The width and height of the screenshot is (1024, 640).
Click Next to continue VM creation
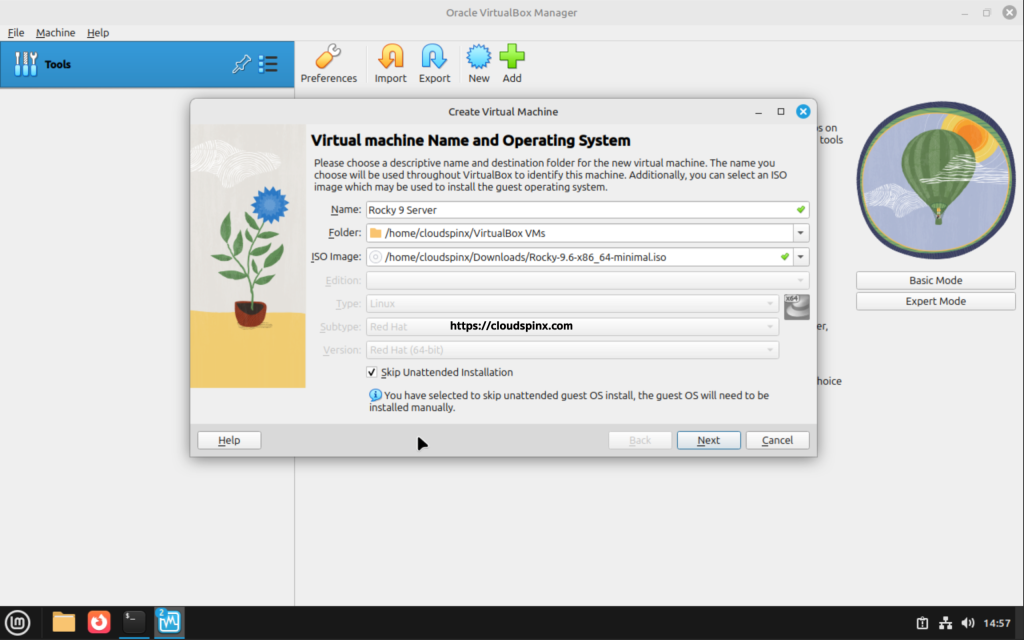coord(708,440)
